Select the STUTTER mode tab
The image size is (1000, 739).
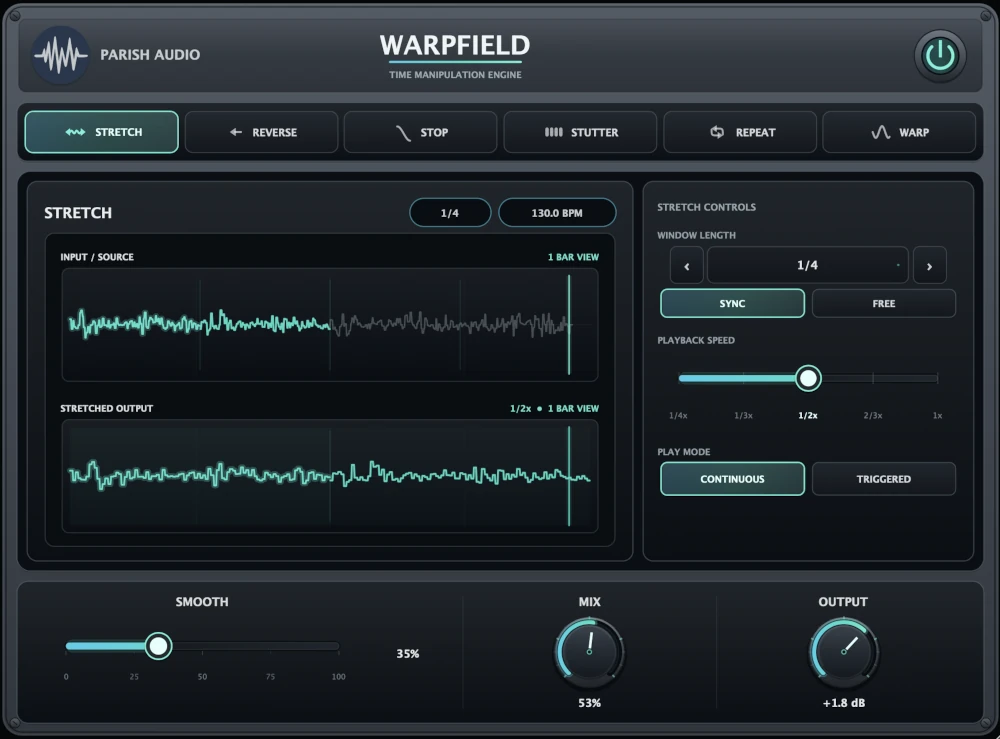point(580,132)
